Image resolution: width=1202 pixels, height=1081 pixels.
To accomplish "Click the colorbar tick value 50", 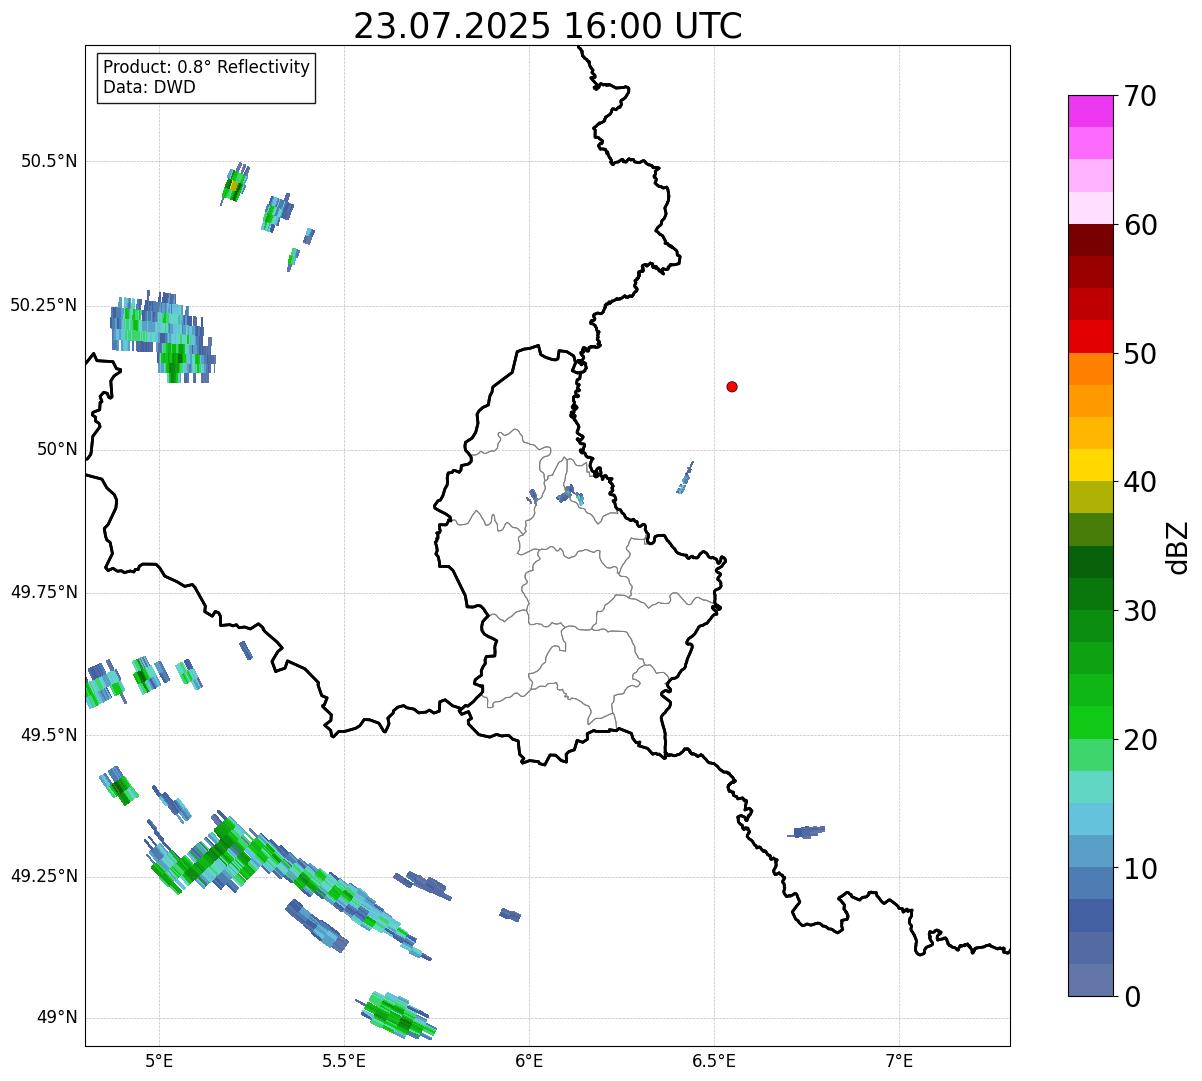I will tap(1140, 354).
